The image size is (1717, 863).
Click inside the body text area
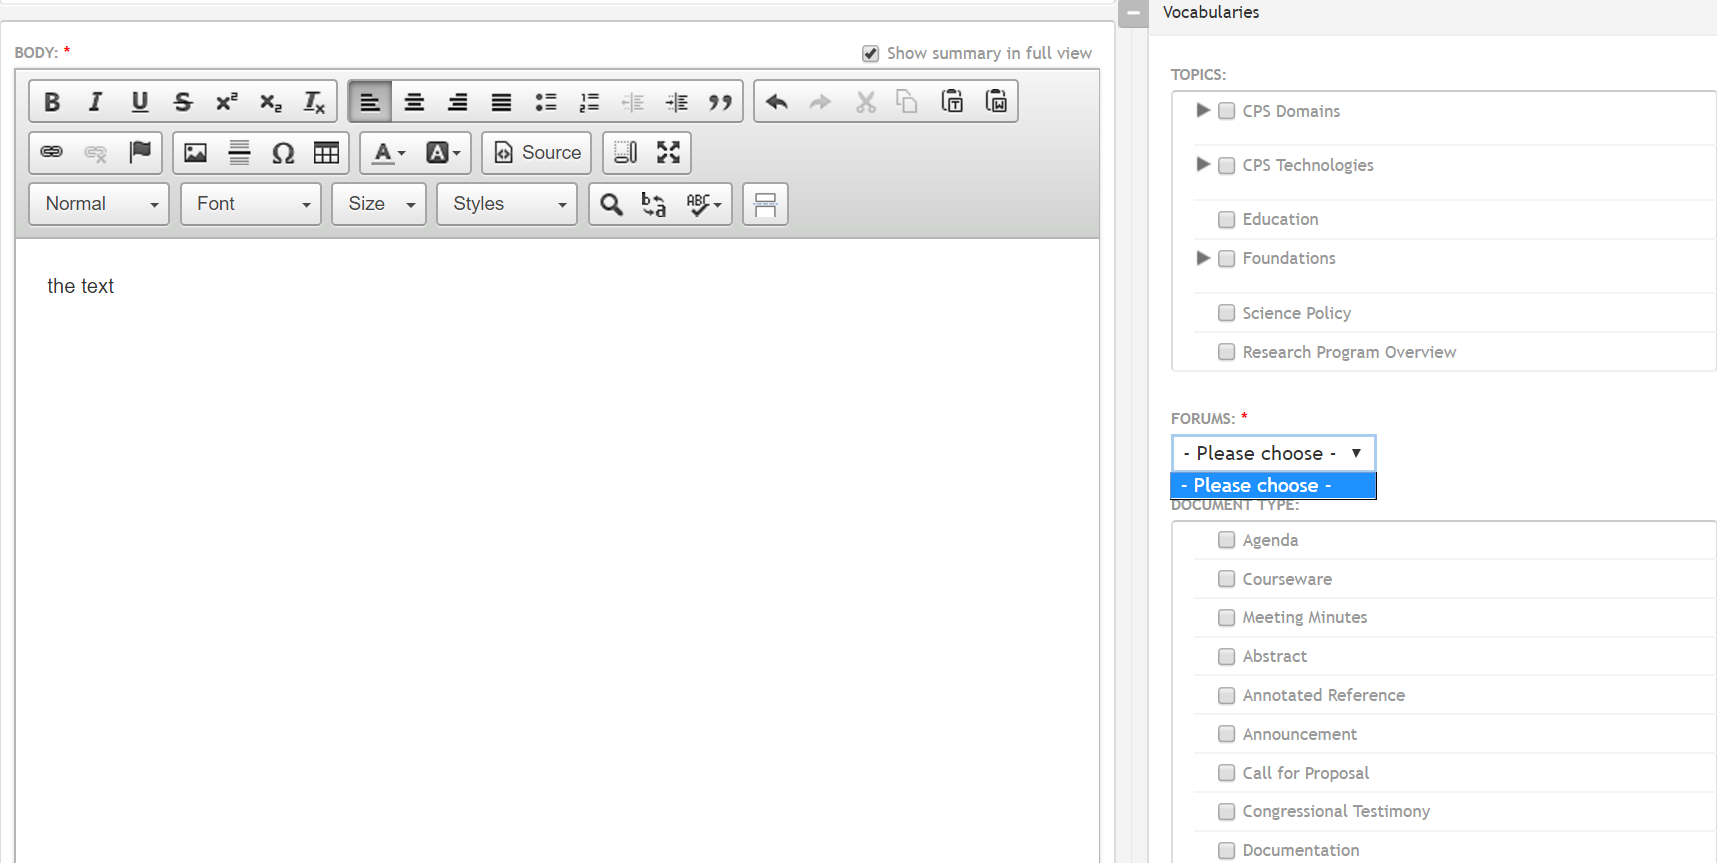556,500
